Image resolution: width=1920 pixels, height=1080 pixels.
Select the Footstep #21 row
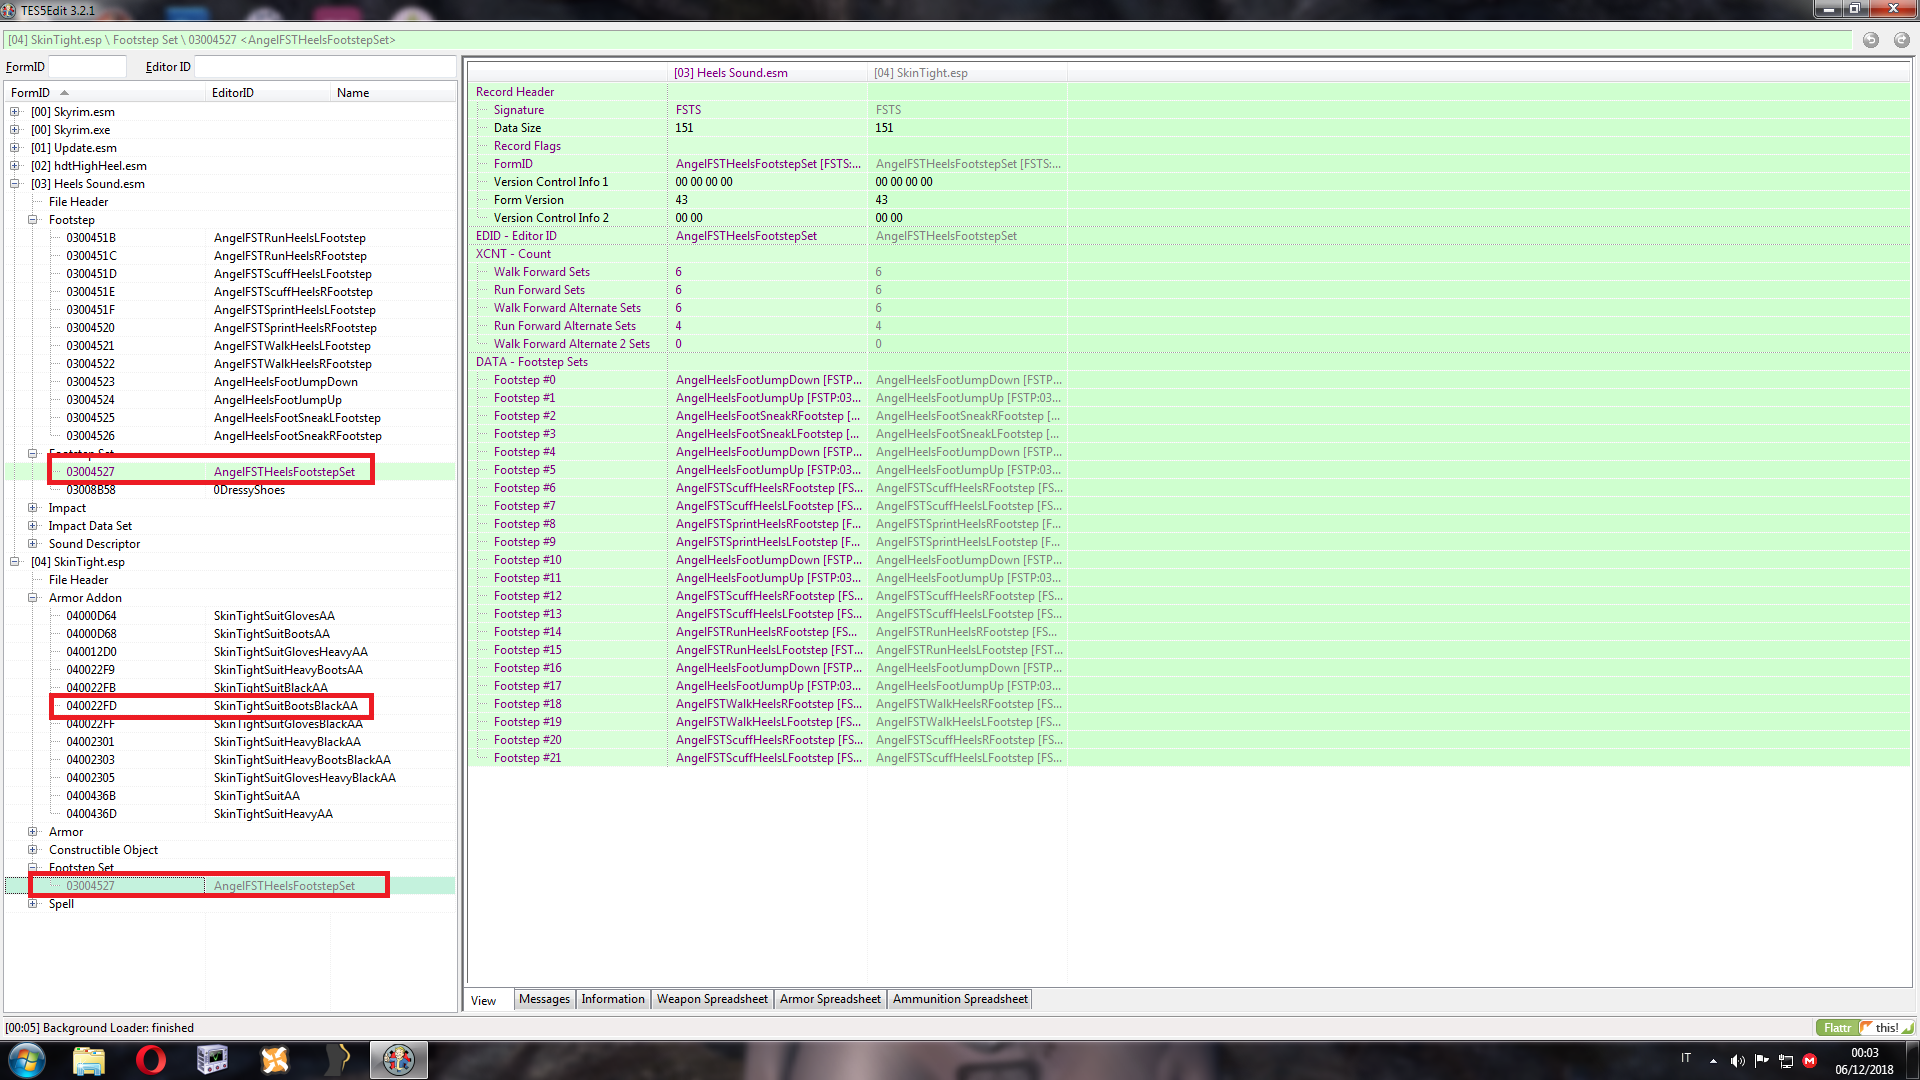point(1188,758)
